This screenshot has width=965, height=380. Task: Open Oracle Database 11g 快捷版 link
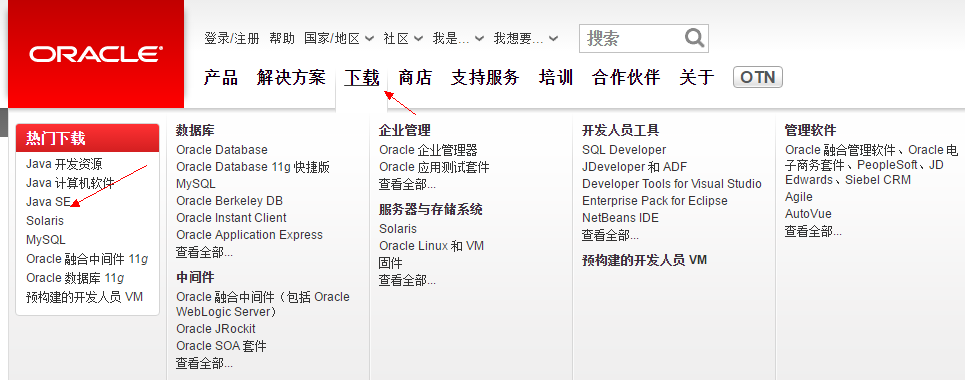point(253,167)
